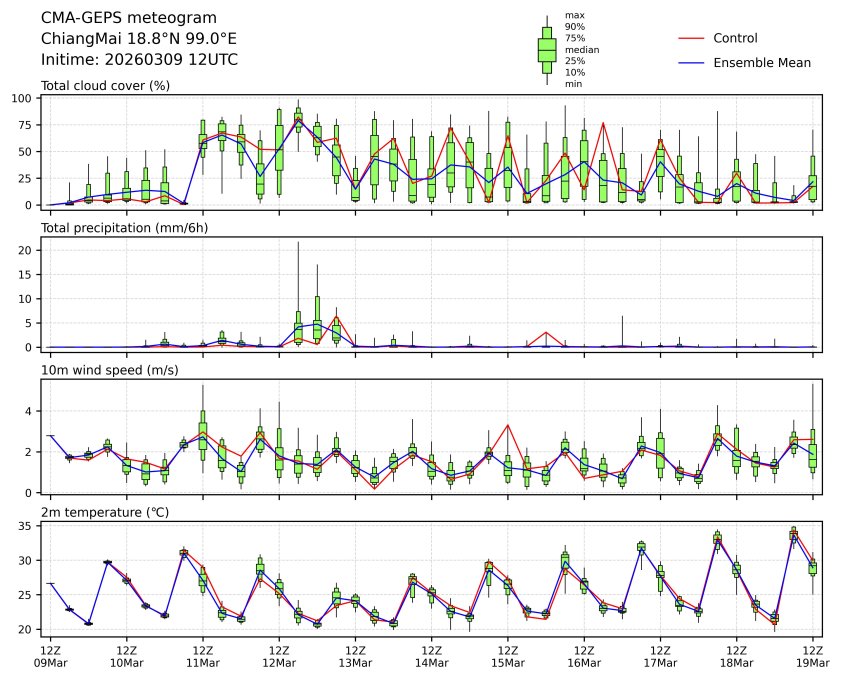Screen dimensions: 841x680
Task: Click the Initime 20260309 12UTC text
Action: [139, 59]
